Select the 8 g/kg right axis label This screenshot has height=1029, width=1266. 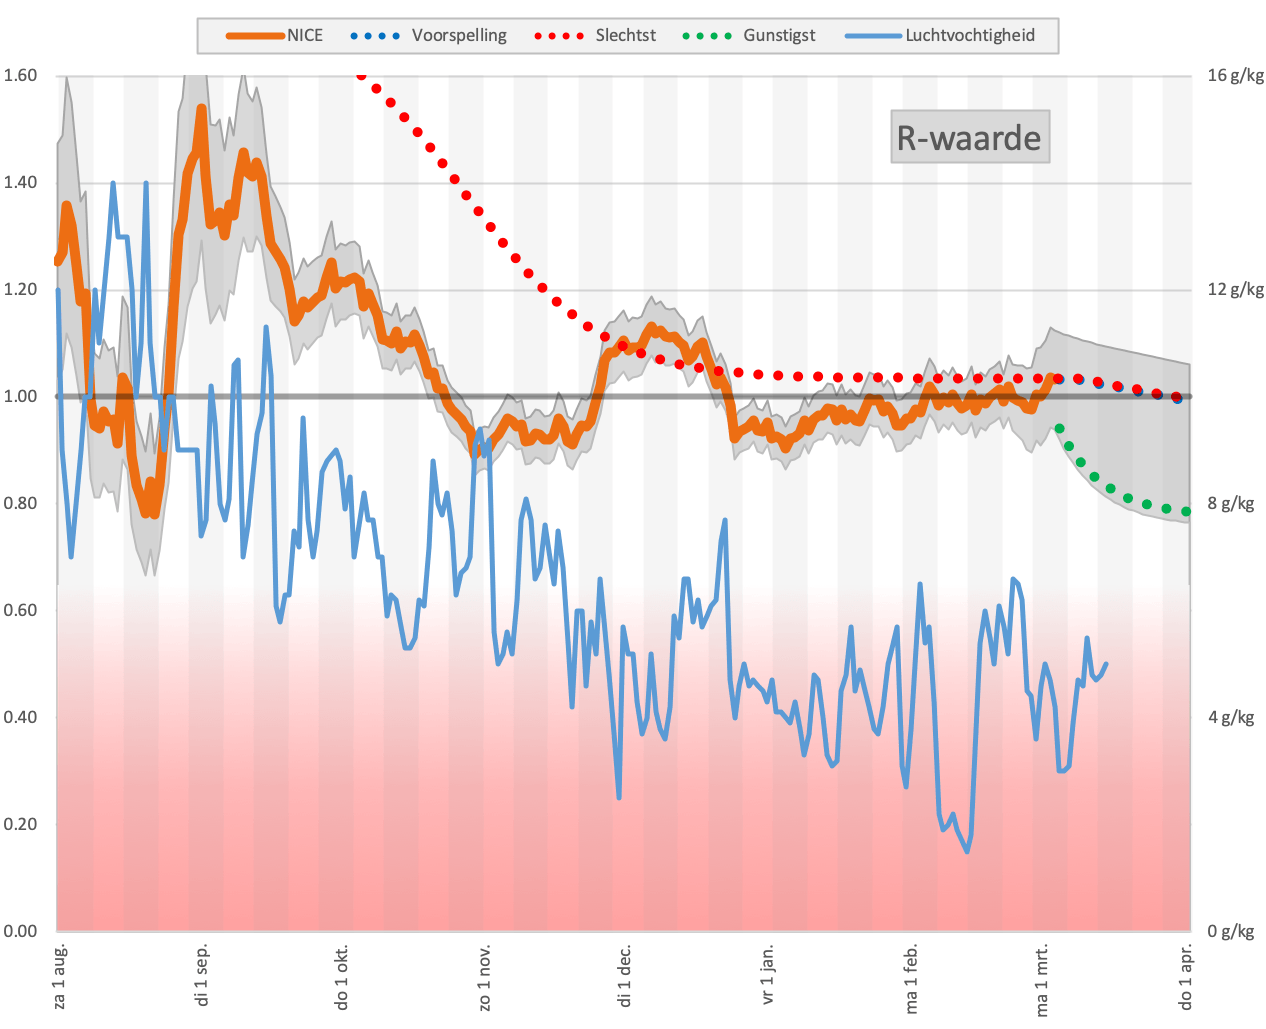(x=1231, y=504)
